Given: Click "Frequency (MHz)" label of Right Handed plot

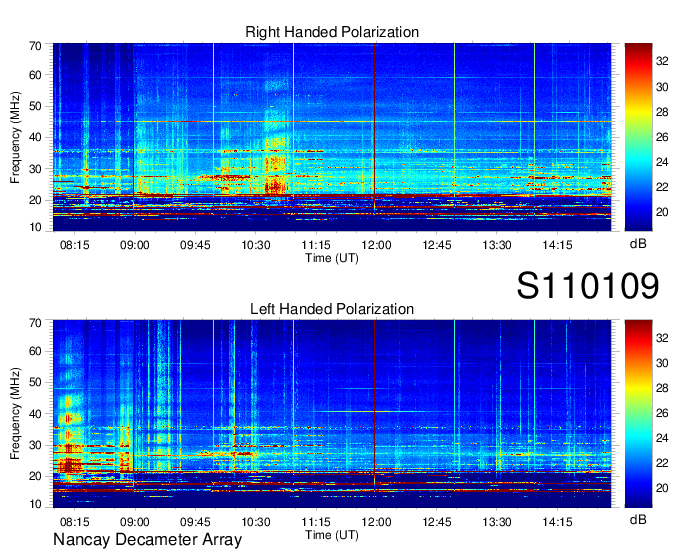Looking at the screenshot, I should (15, 137).
